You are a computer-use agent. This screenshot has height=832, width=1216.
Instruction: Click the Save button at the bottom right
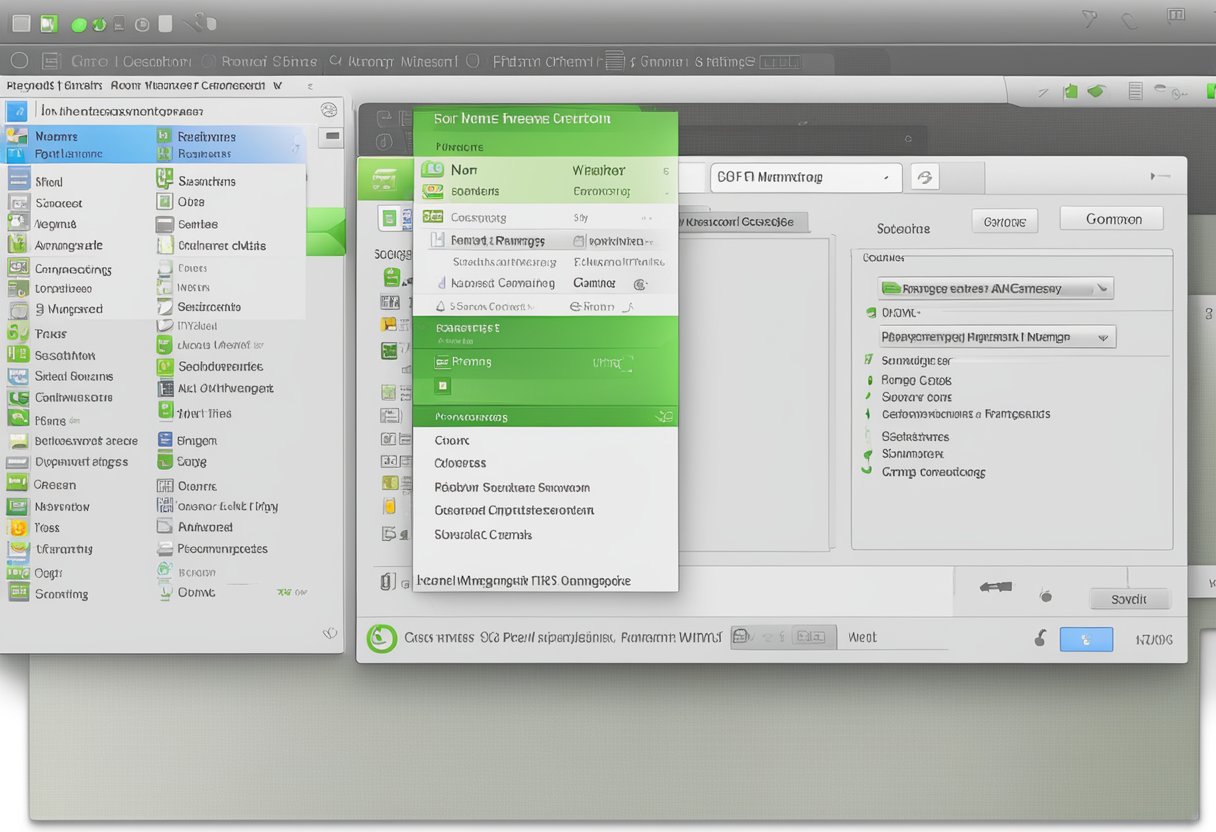point(1130,598)
